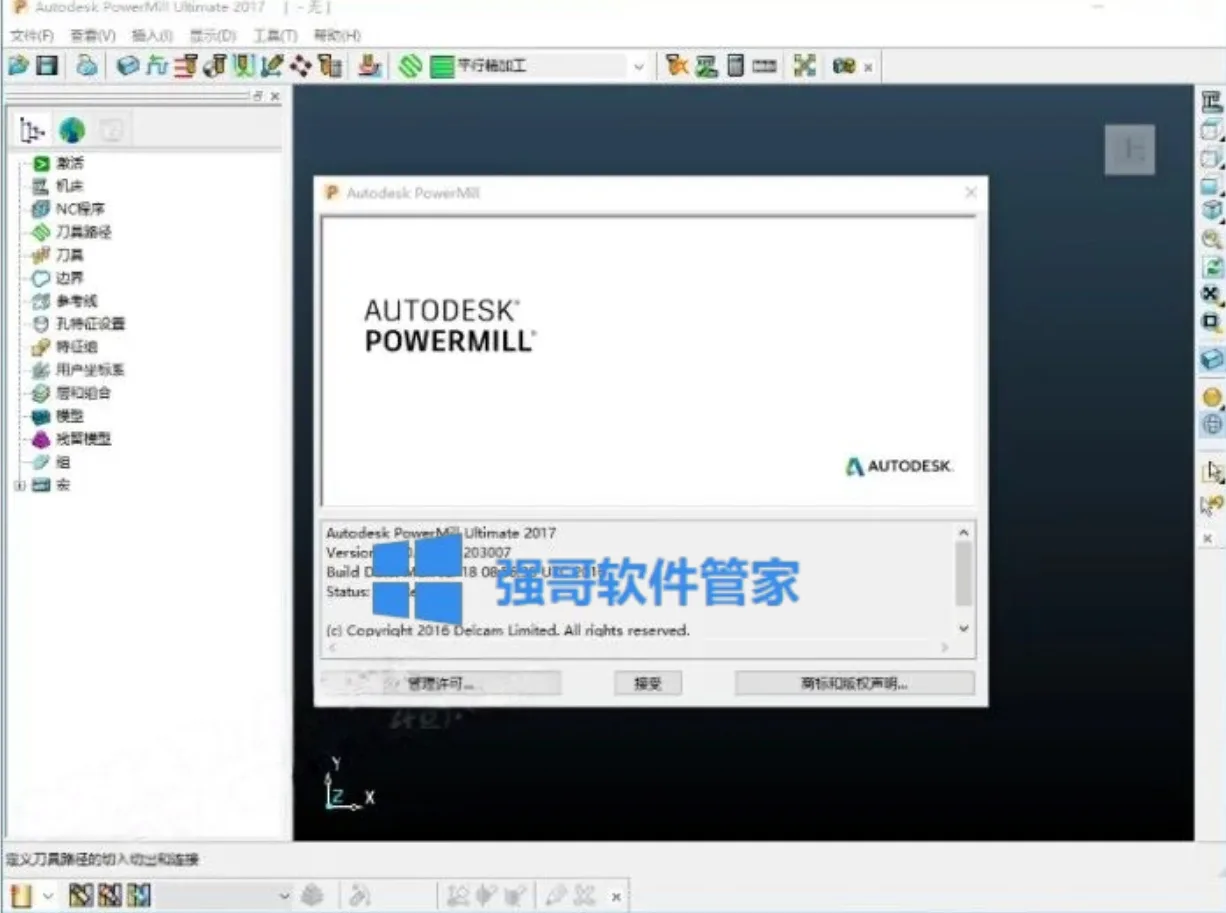The image size is (1226, 913).
Task: Click Resize to fit magnifier icon
Action: pyautogui.click(x=1212, y=239)
